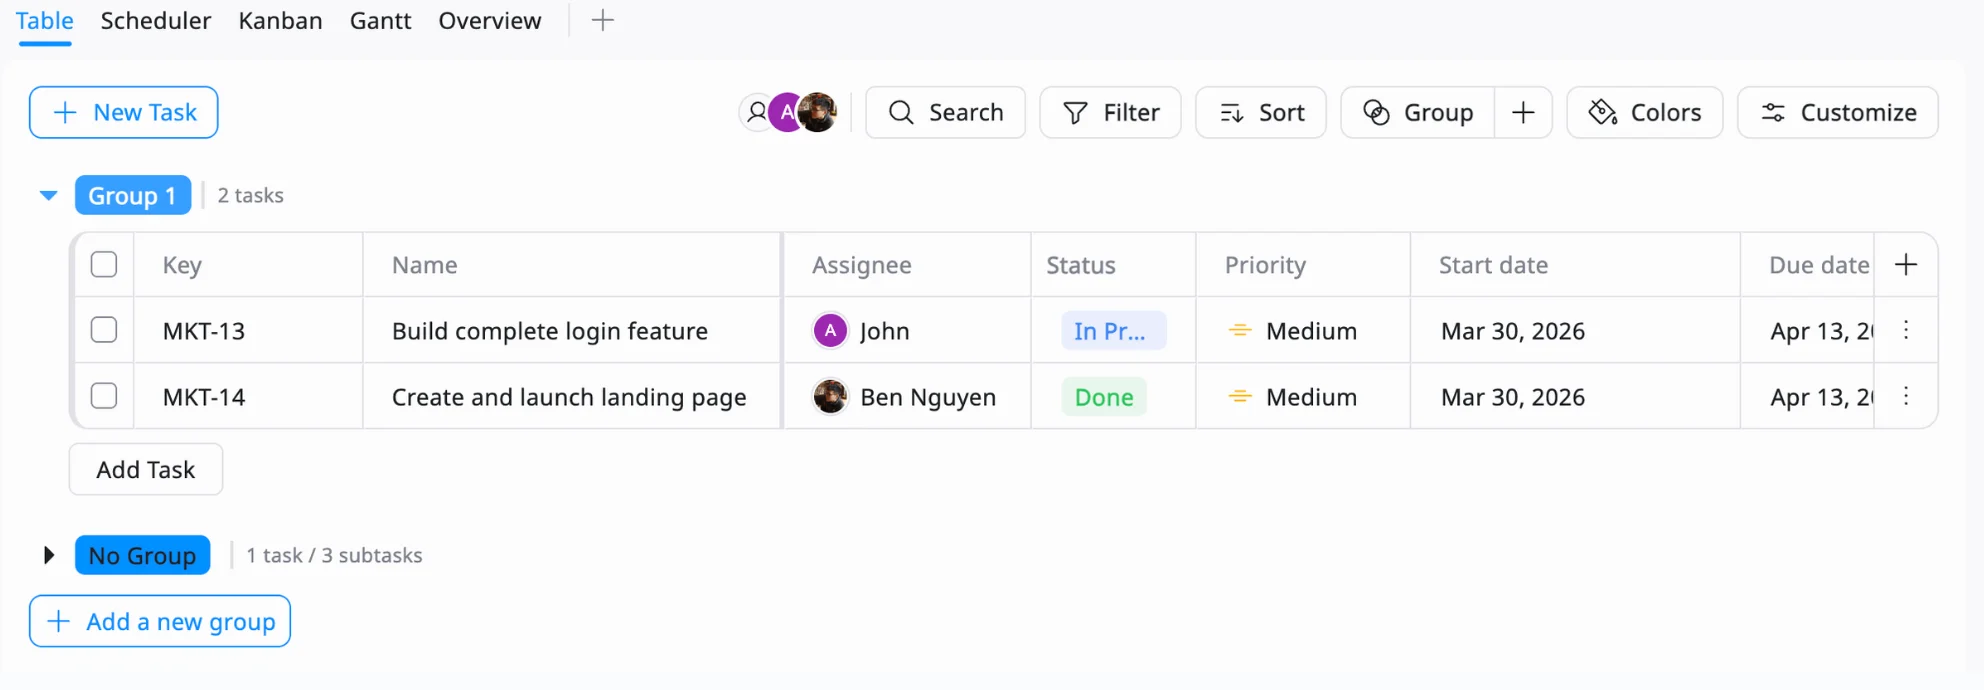The image size is (1984, 690).
Task: Click the green Done status label
Action: point(1104,397)
